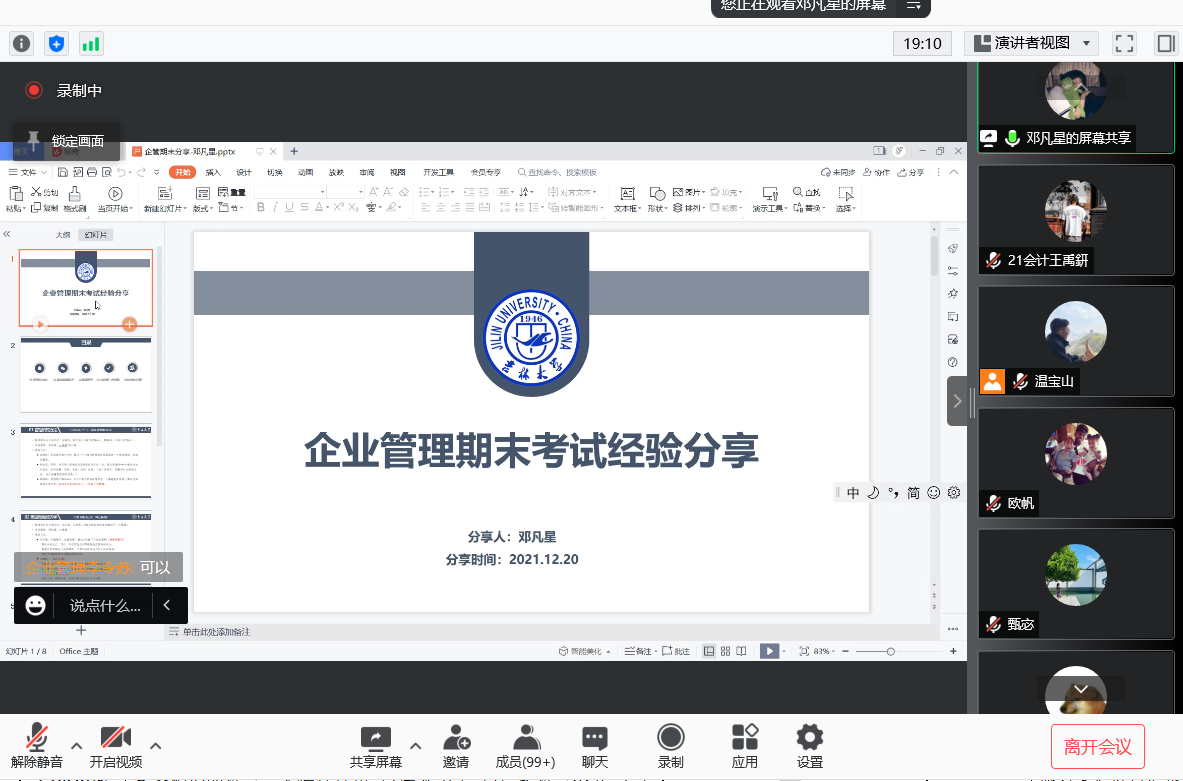Click the IME settings gear icon

coord(954,493)
